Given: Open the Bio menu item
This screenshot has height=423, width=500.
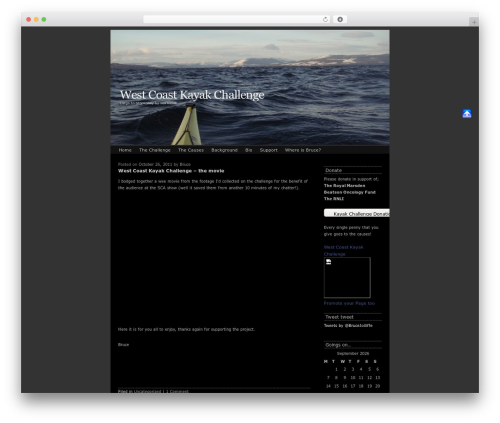Looking at the screenshot, I should (x=249, y=150).
